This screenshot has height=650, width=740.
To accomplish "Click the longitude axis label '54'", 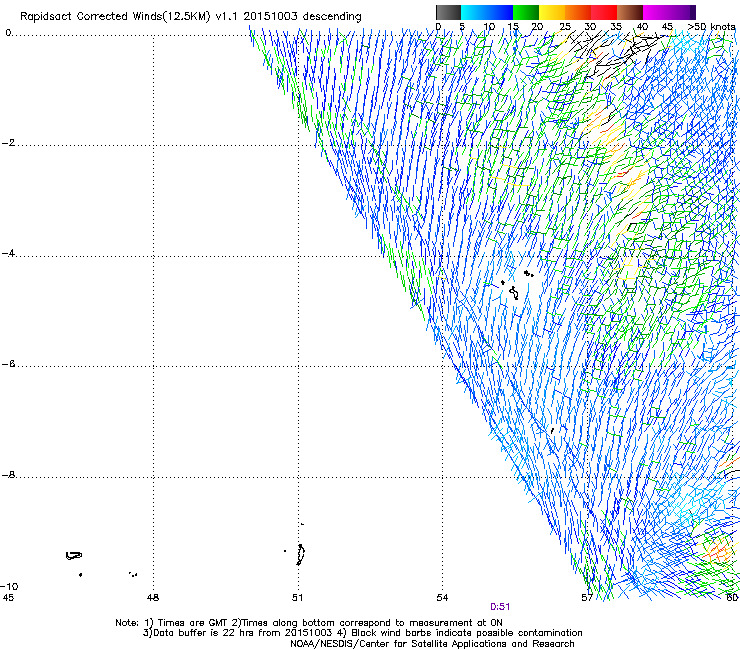I will coord(442,598).
